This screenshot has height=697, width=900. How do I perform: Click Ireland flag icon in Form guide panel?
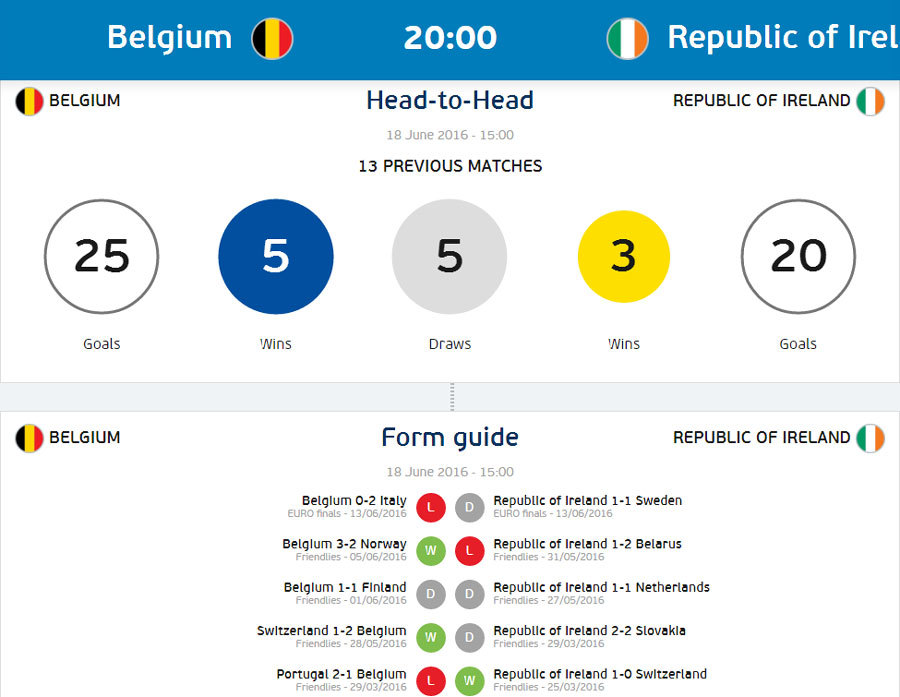coord(870,438)
